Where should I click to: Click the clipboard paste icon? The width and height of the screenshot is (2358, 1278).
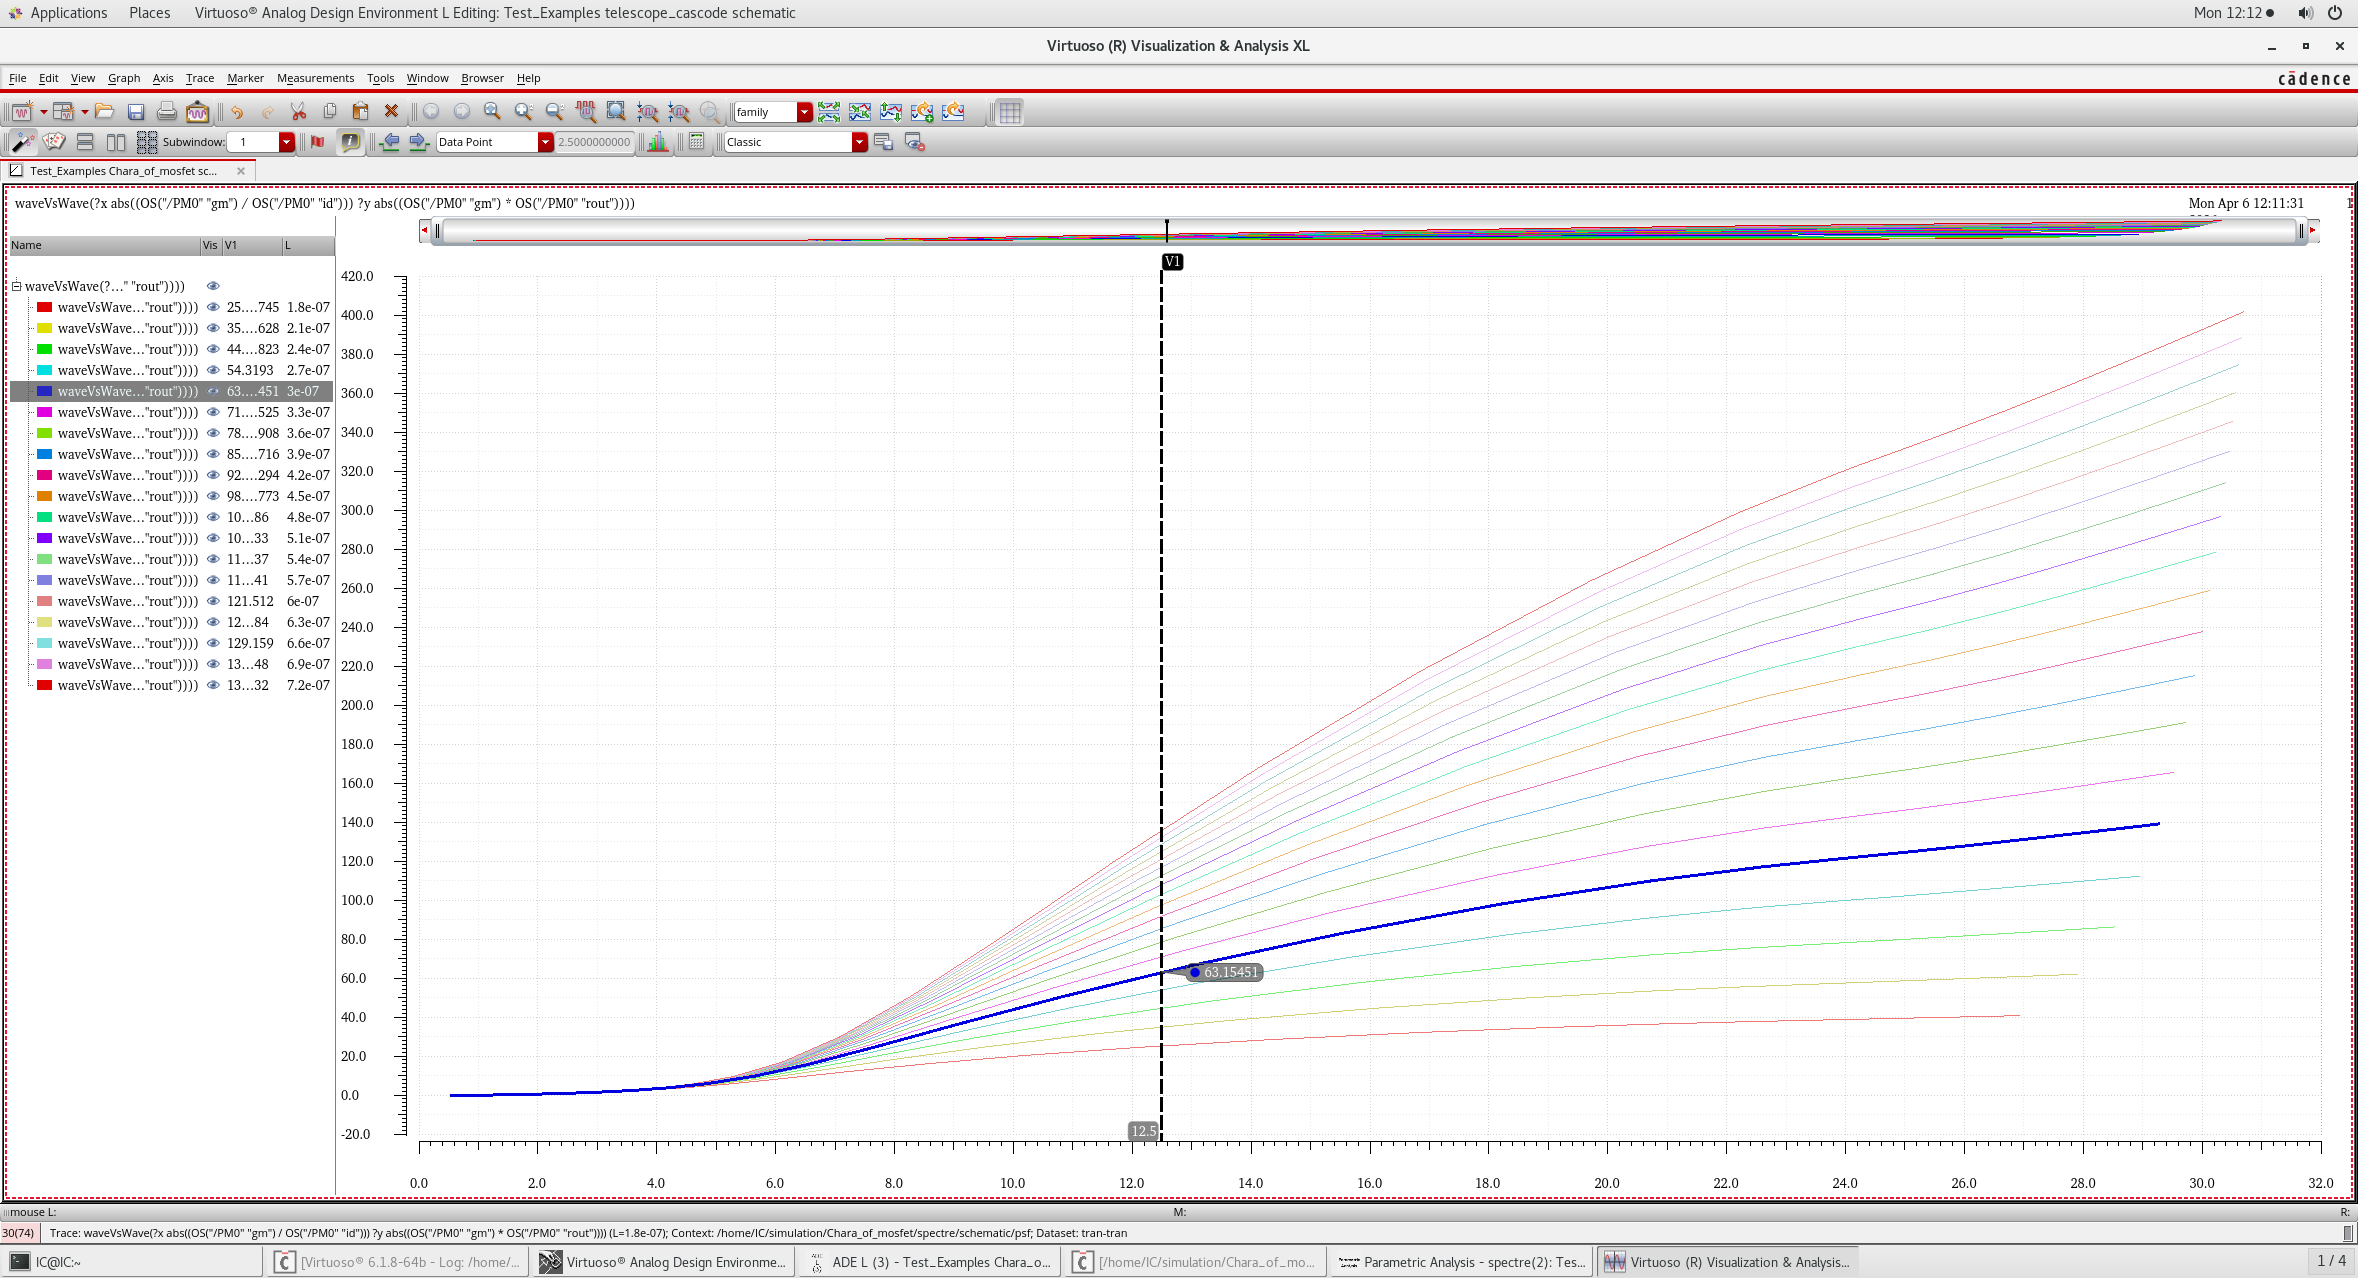pyautogui.click(x=360, y=112)
